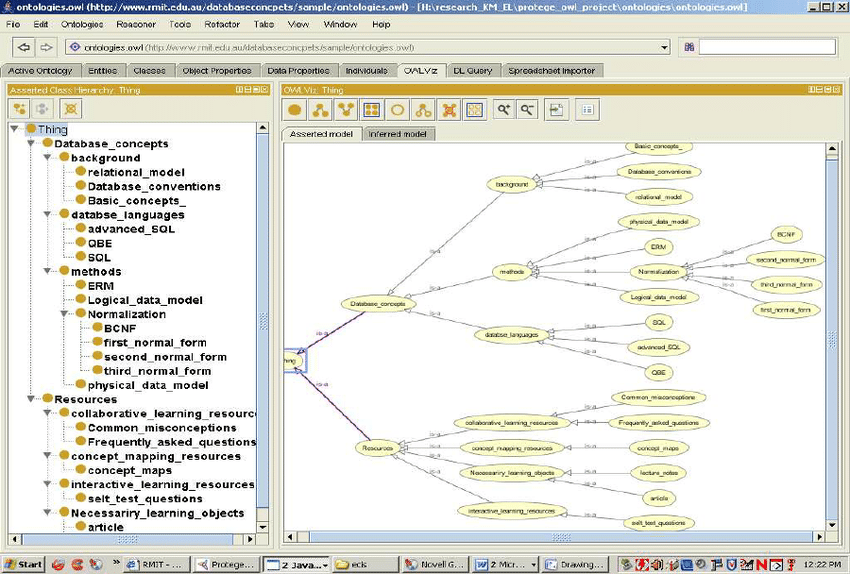850x574 pixels.
Task: Collapse the background tree node
Action: 48,158
